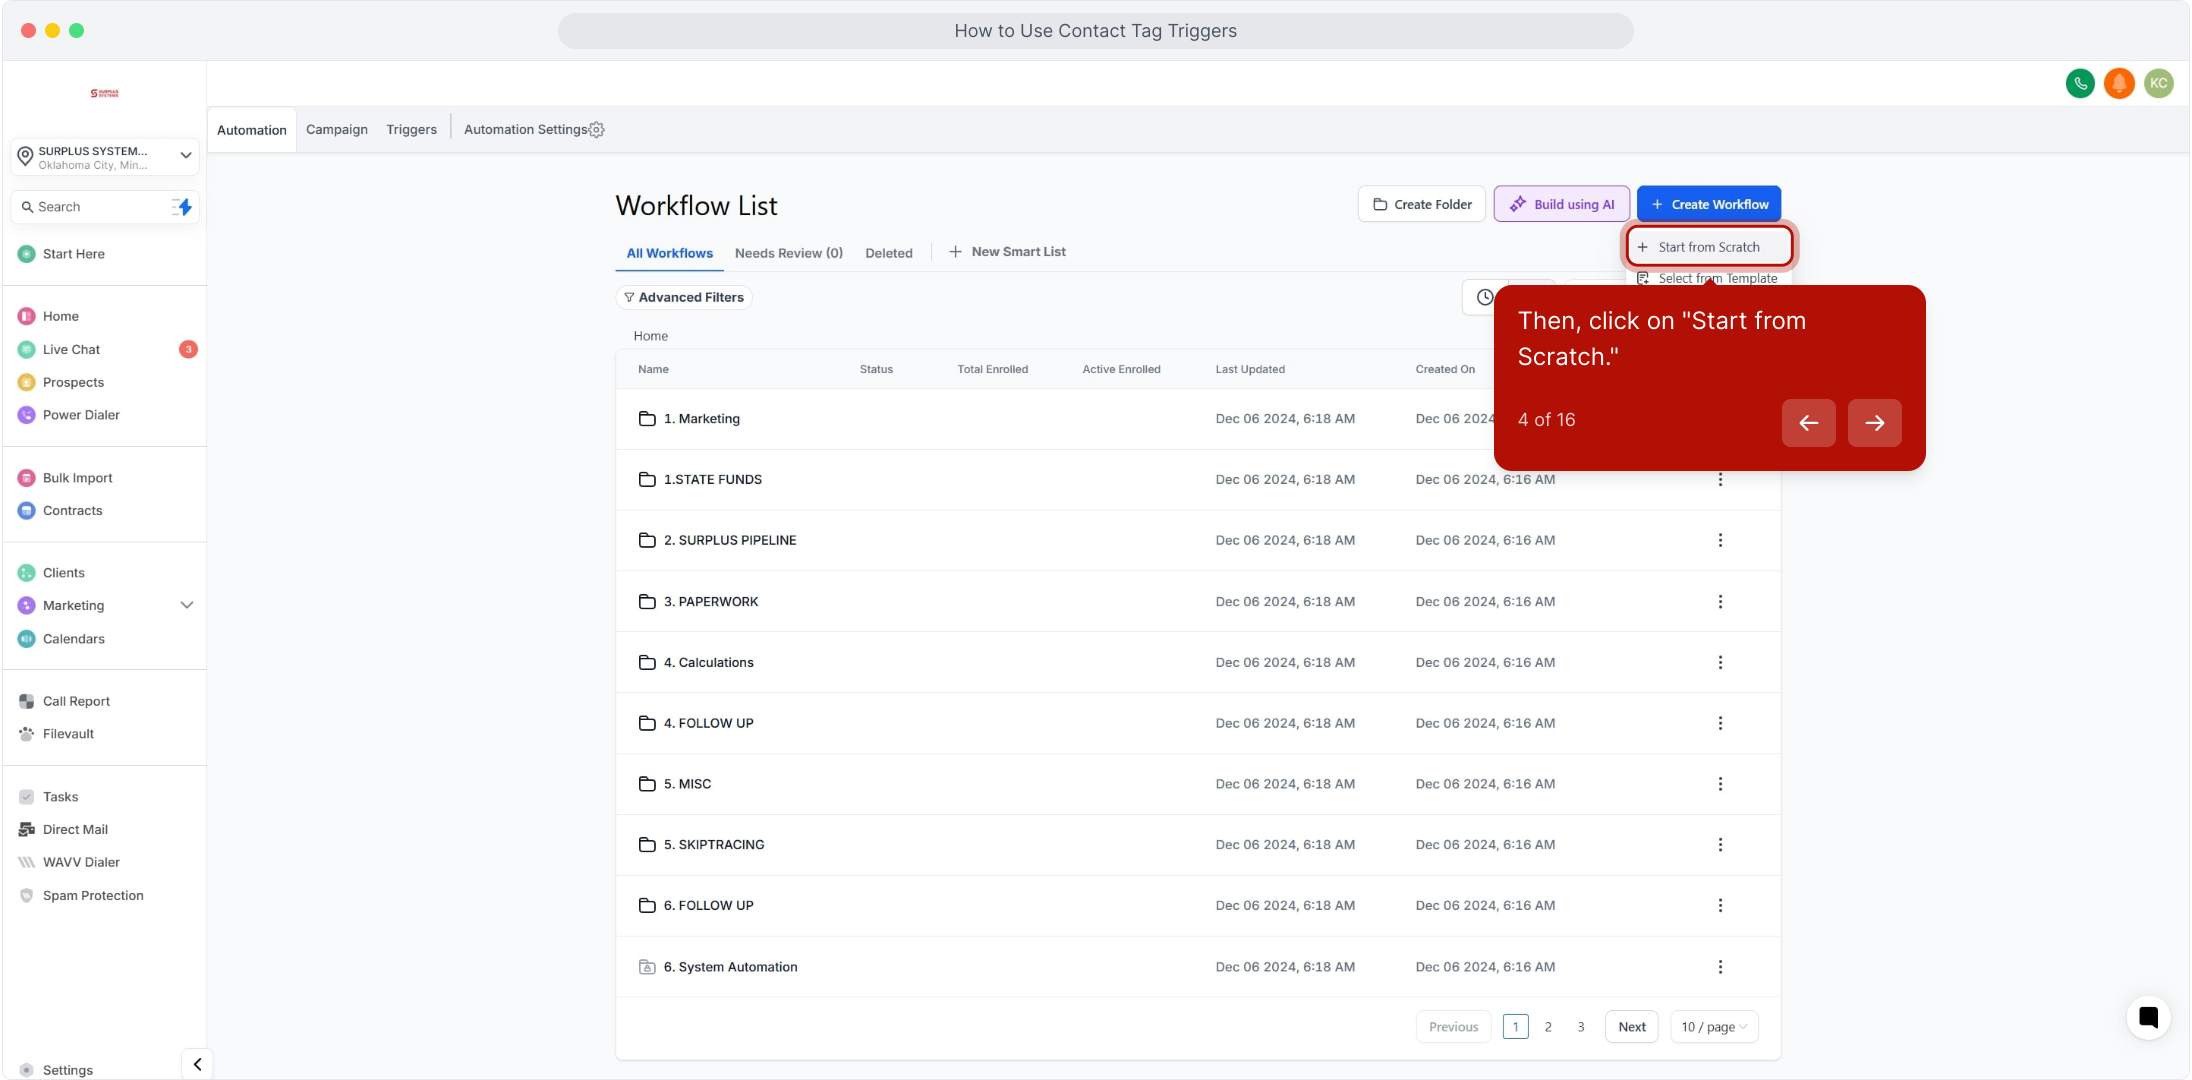Open the Power Dialer sidebar item

81,415
